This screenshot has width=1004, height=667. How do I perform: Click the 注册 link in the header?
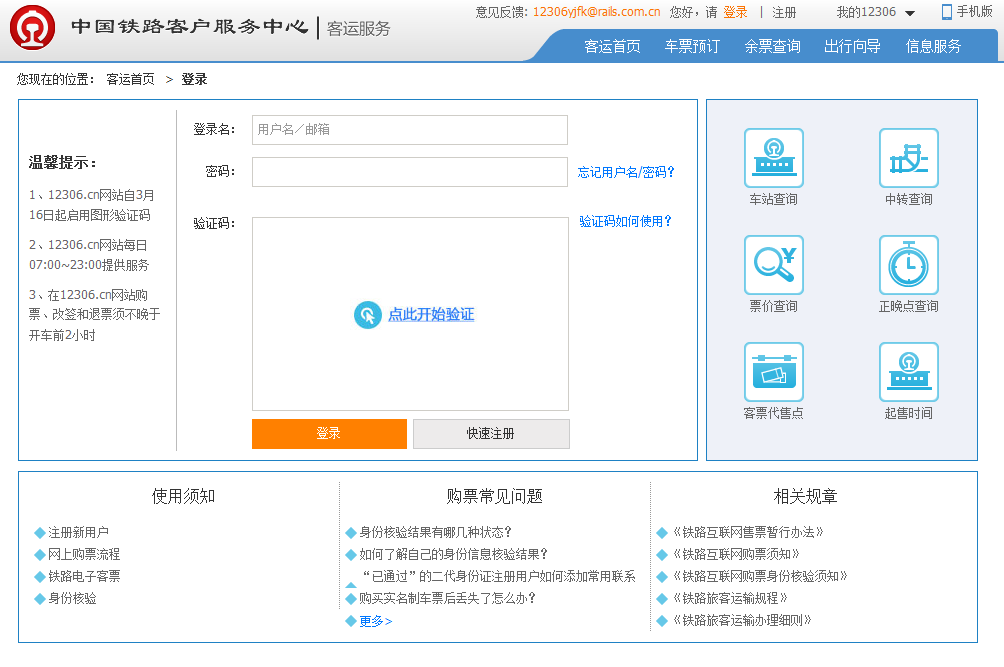(x=784, y=12)
